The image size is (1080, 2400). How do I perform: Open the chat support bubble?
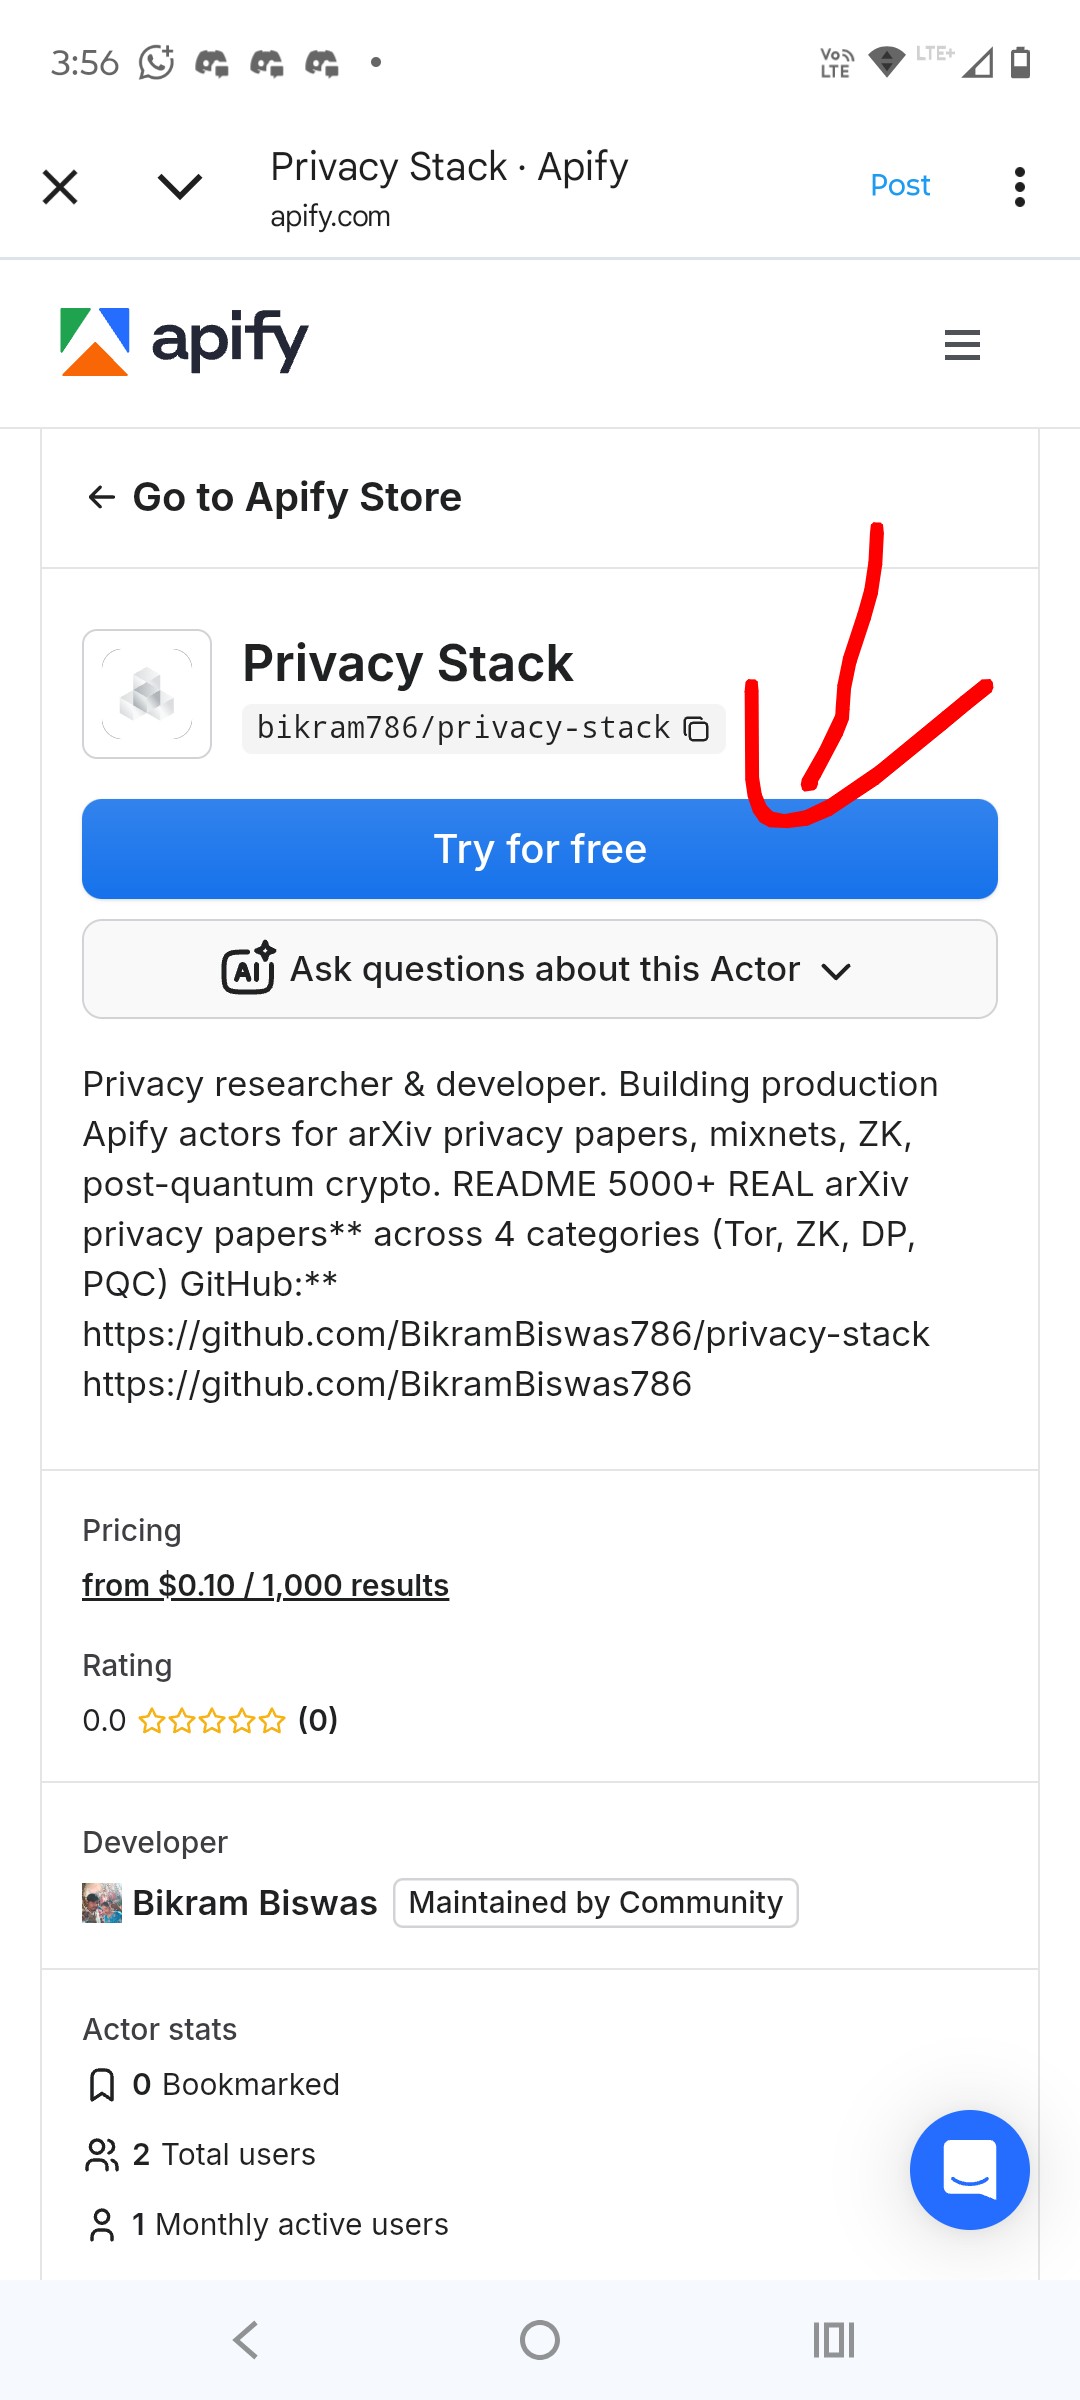click(969, 2169)
